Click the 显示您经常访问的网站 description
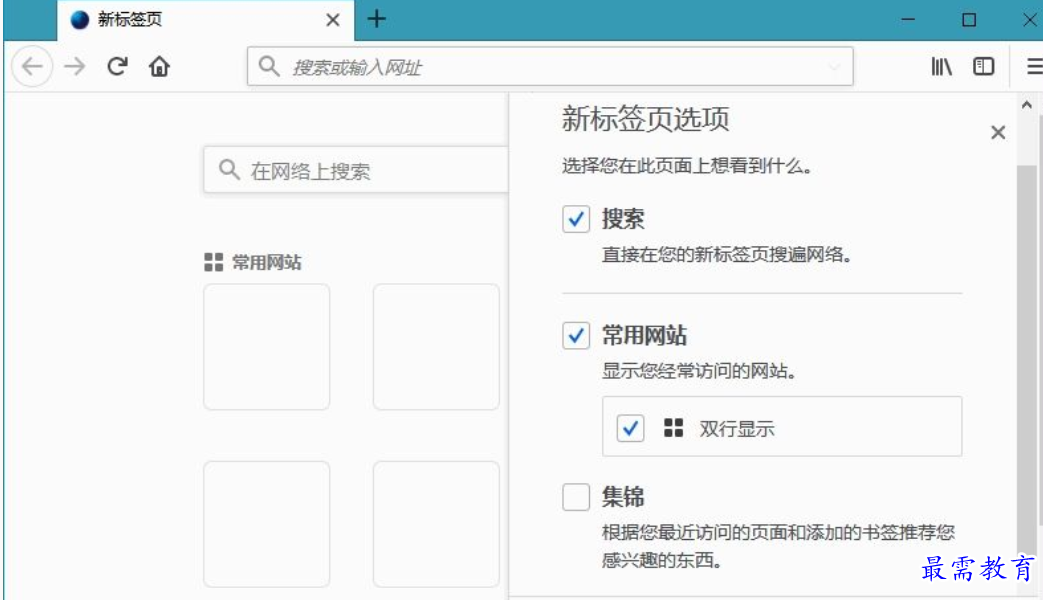The width and height of the screenshot is (1043, 600). 699,371
